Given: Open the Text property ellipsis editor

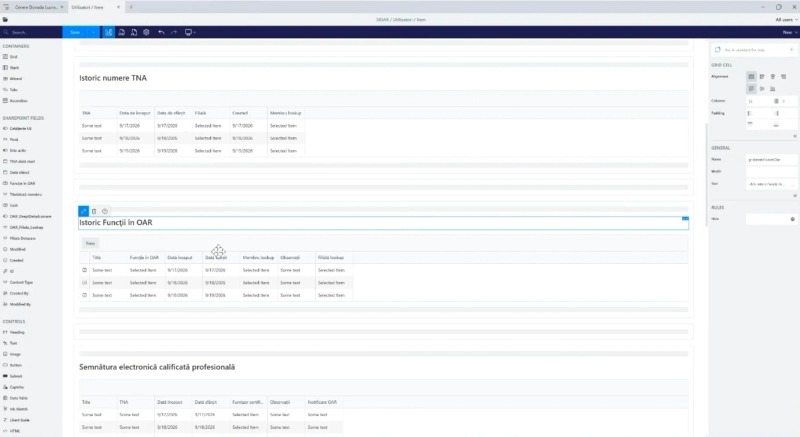Looking at the screenshot, I should point(792,184).
